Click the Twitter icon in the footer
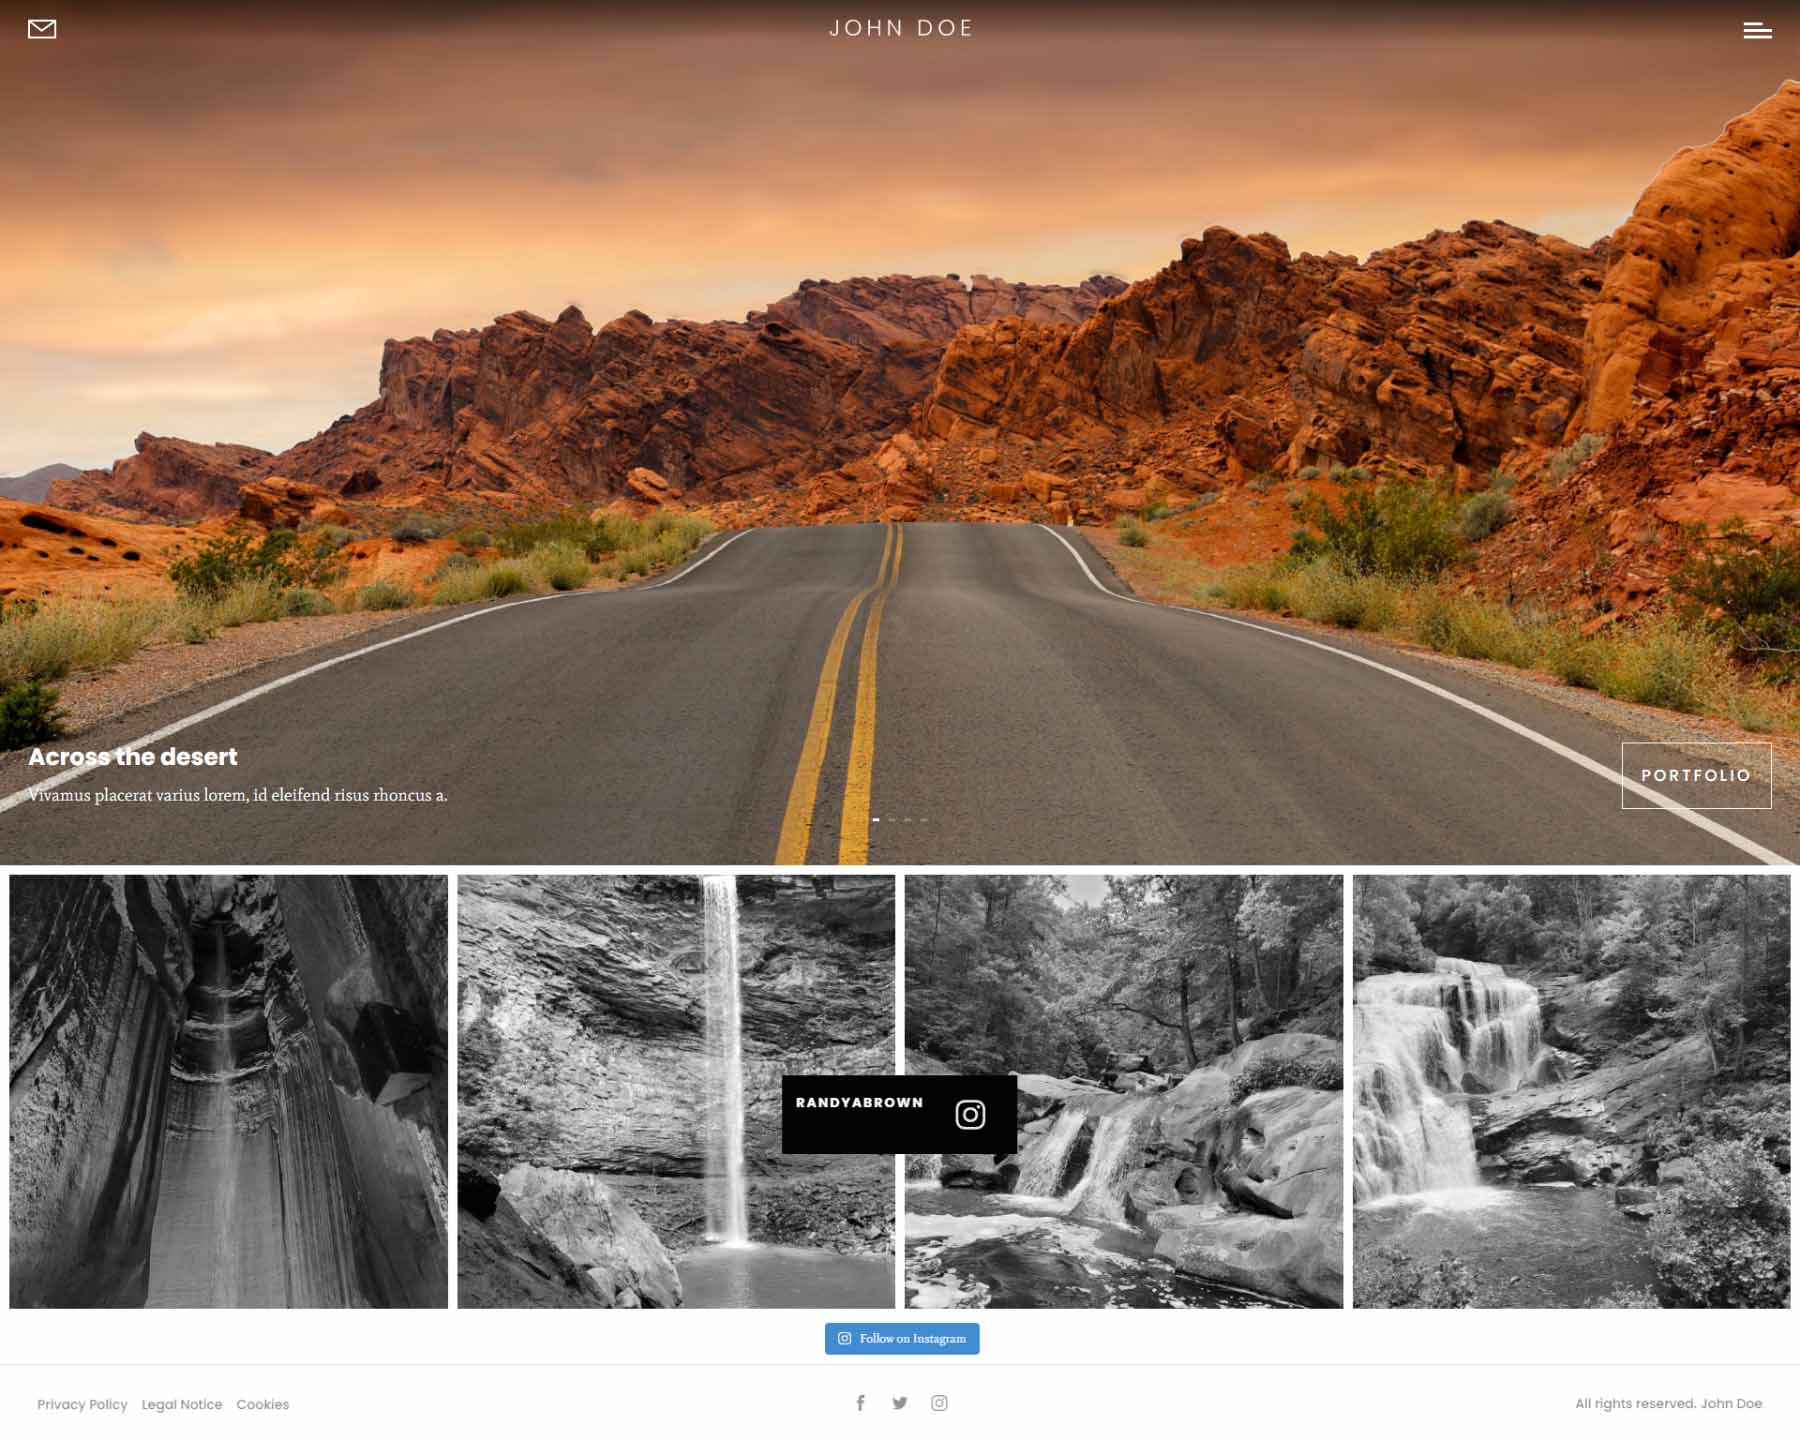The height and width of the screenshot is (1440, 1800). [900, 1402]
